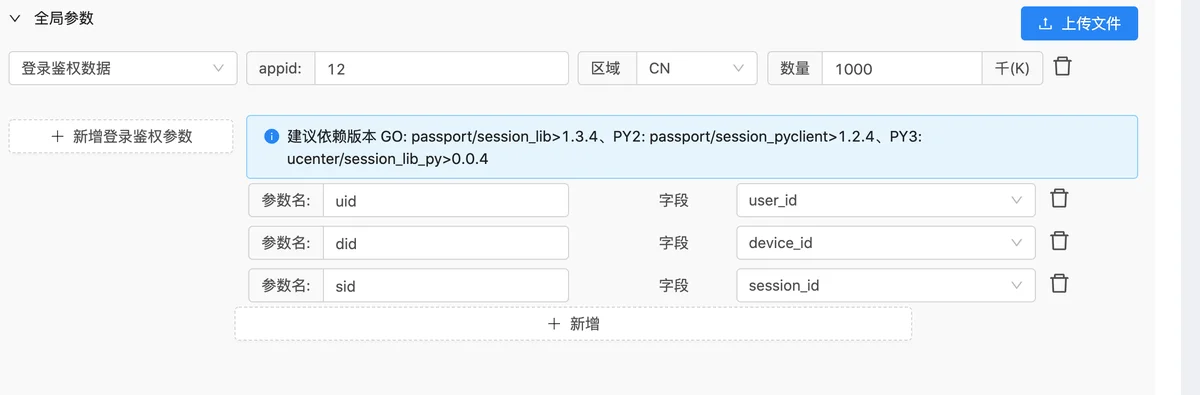Focus the 数量 input showing 1000

pyautogui.click(x=902, y=68)
